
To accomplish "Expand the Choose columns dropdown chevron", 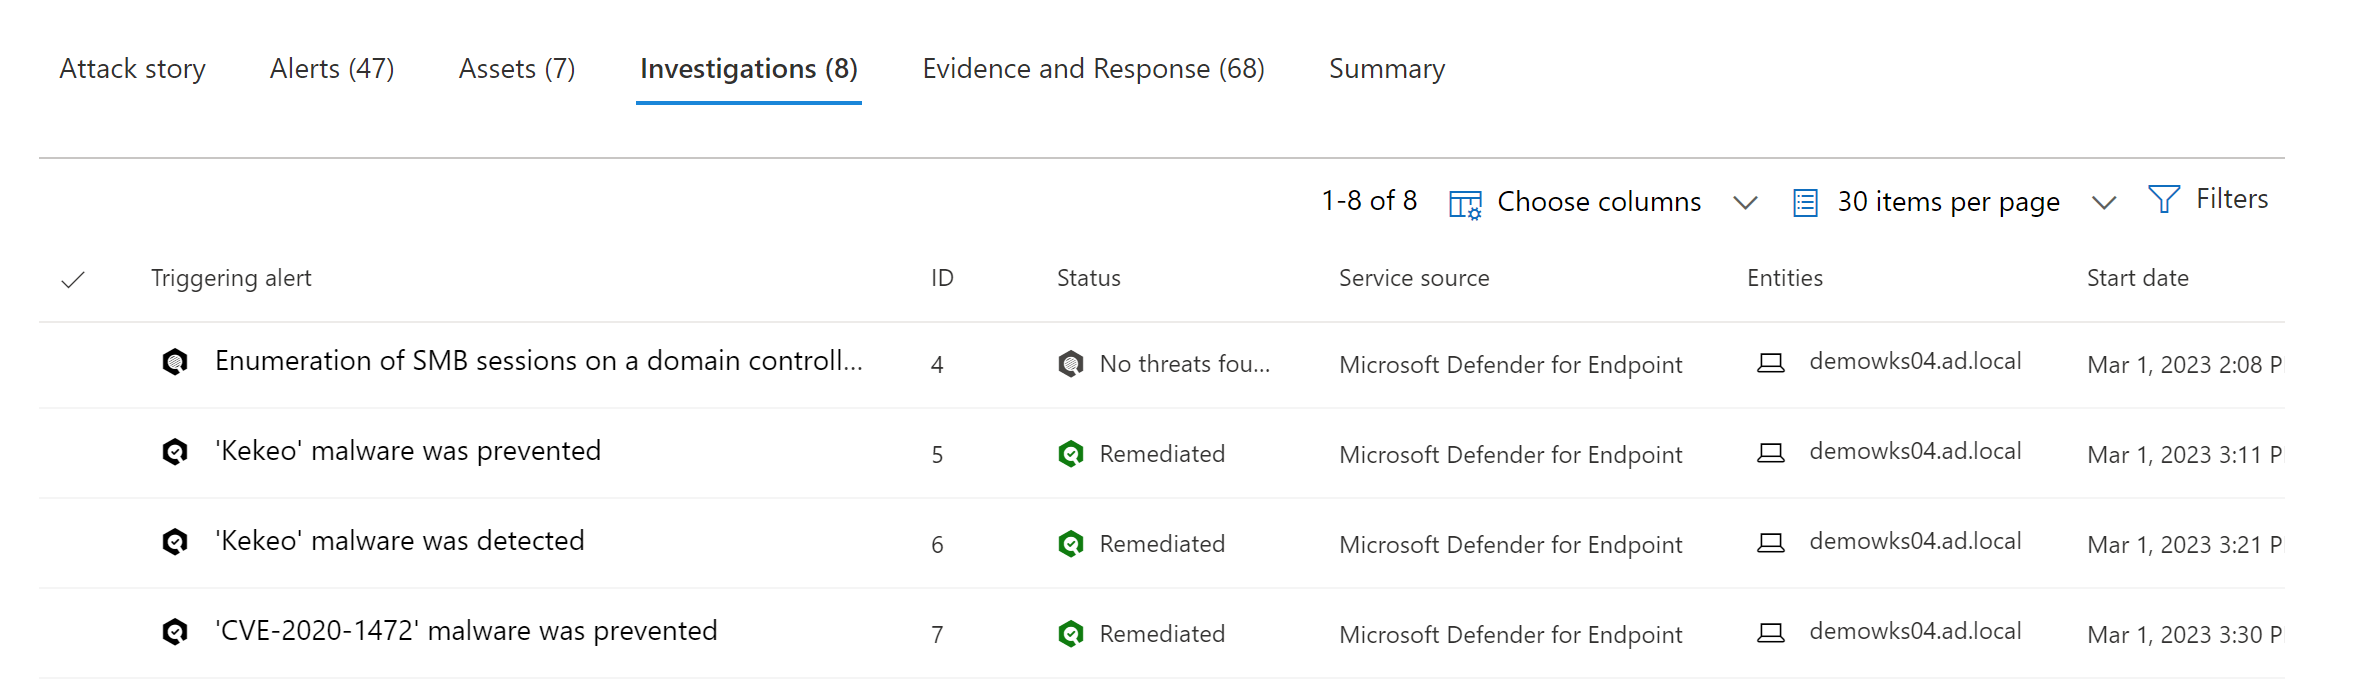I will click(x=1745, y=203).
